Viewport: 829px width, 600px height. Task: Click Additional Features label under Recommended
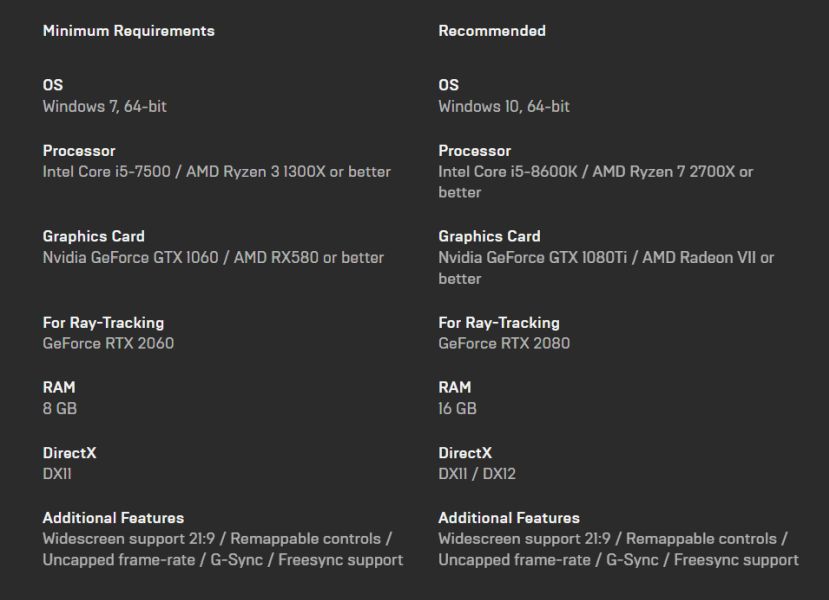pyautogui.click(x=509, y=518)
